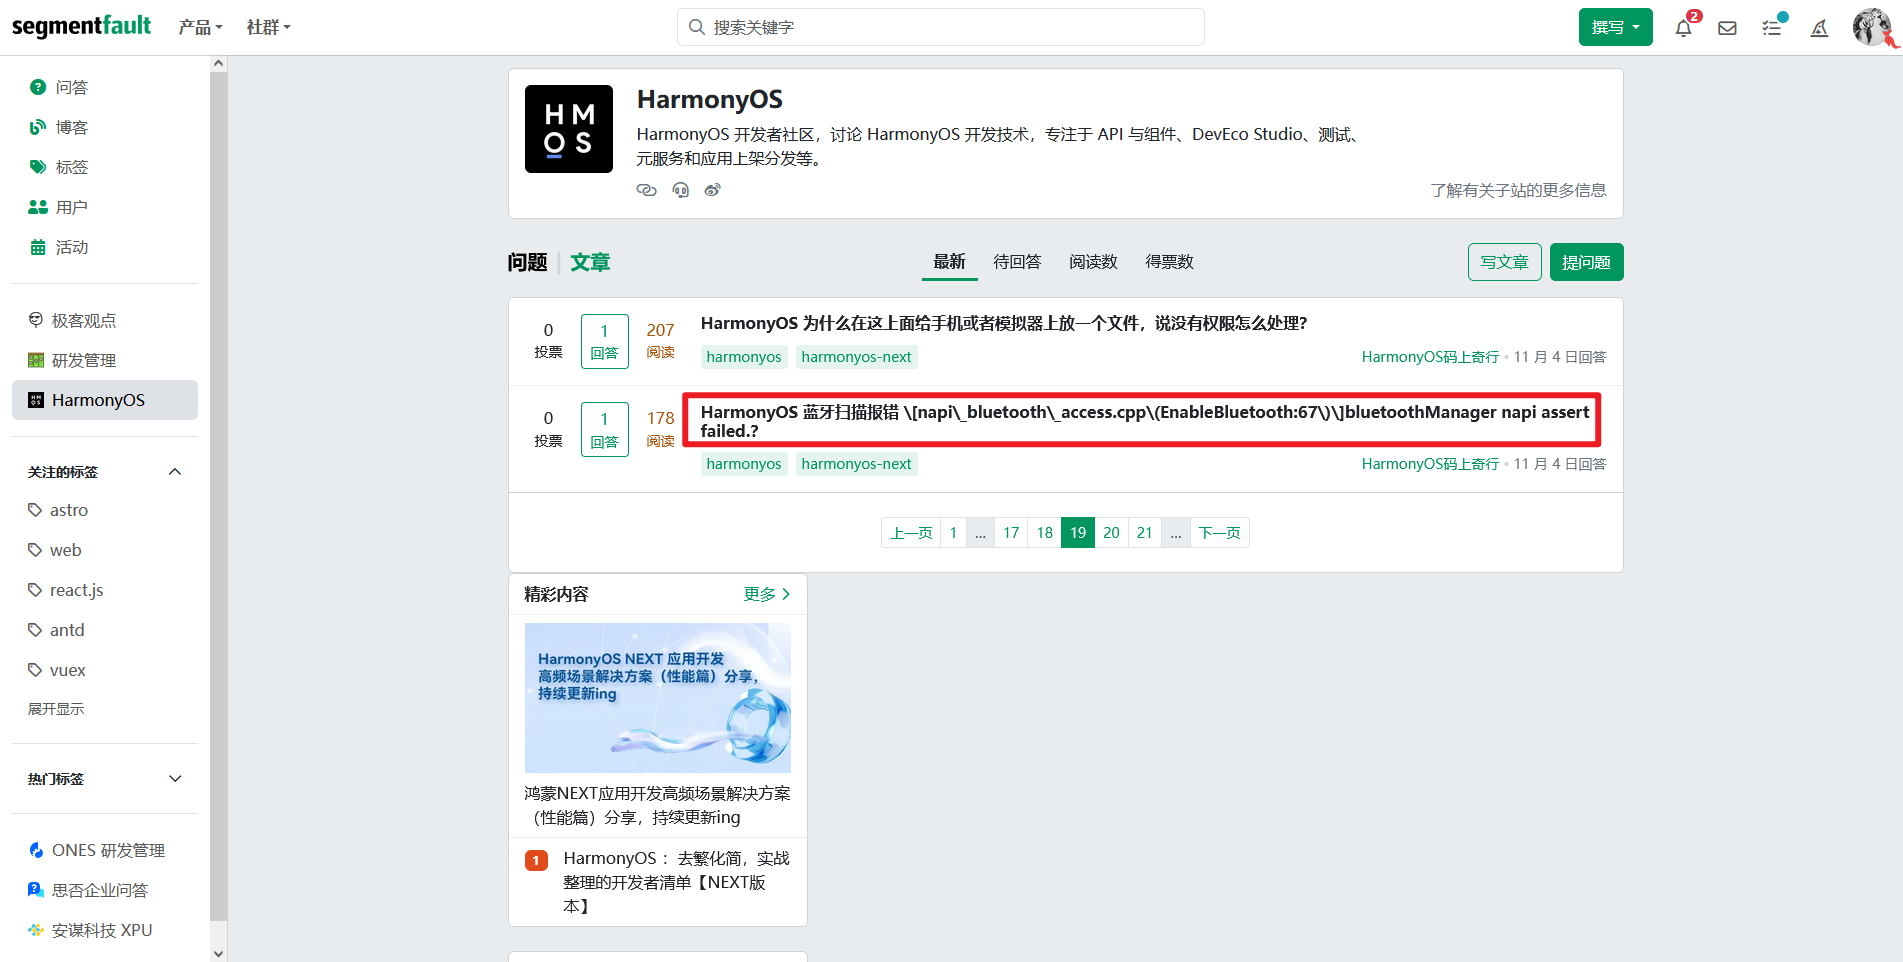Click the 写文章 button
Screen dimensions: 1903x962
1504,262
